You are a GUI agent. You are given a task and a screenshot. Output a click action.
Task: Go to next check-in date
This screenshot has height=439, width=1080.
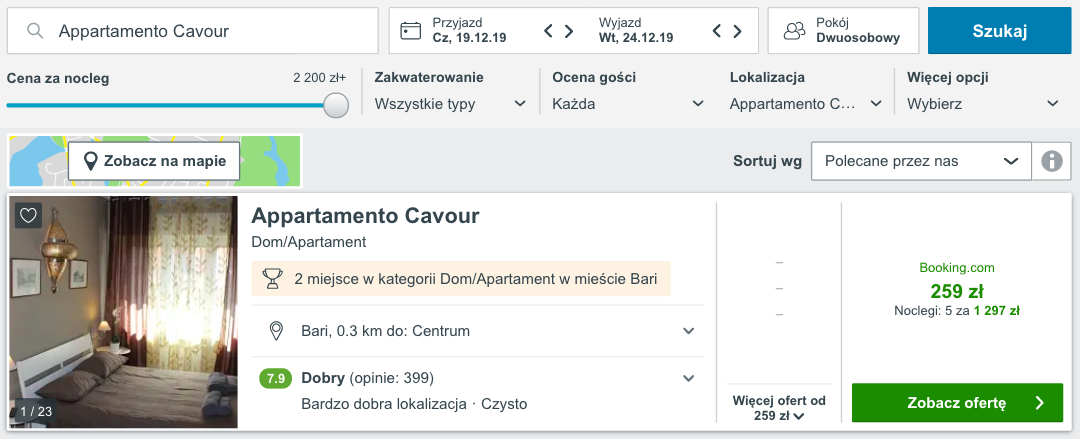pos(569,31)
